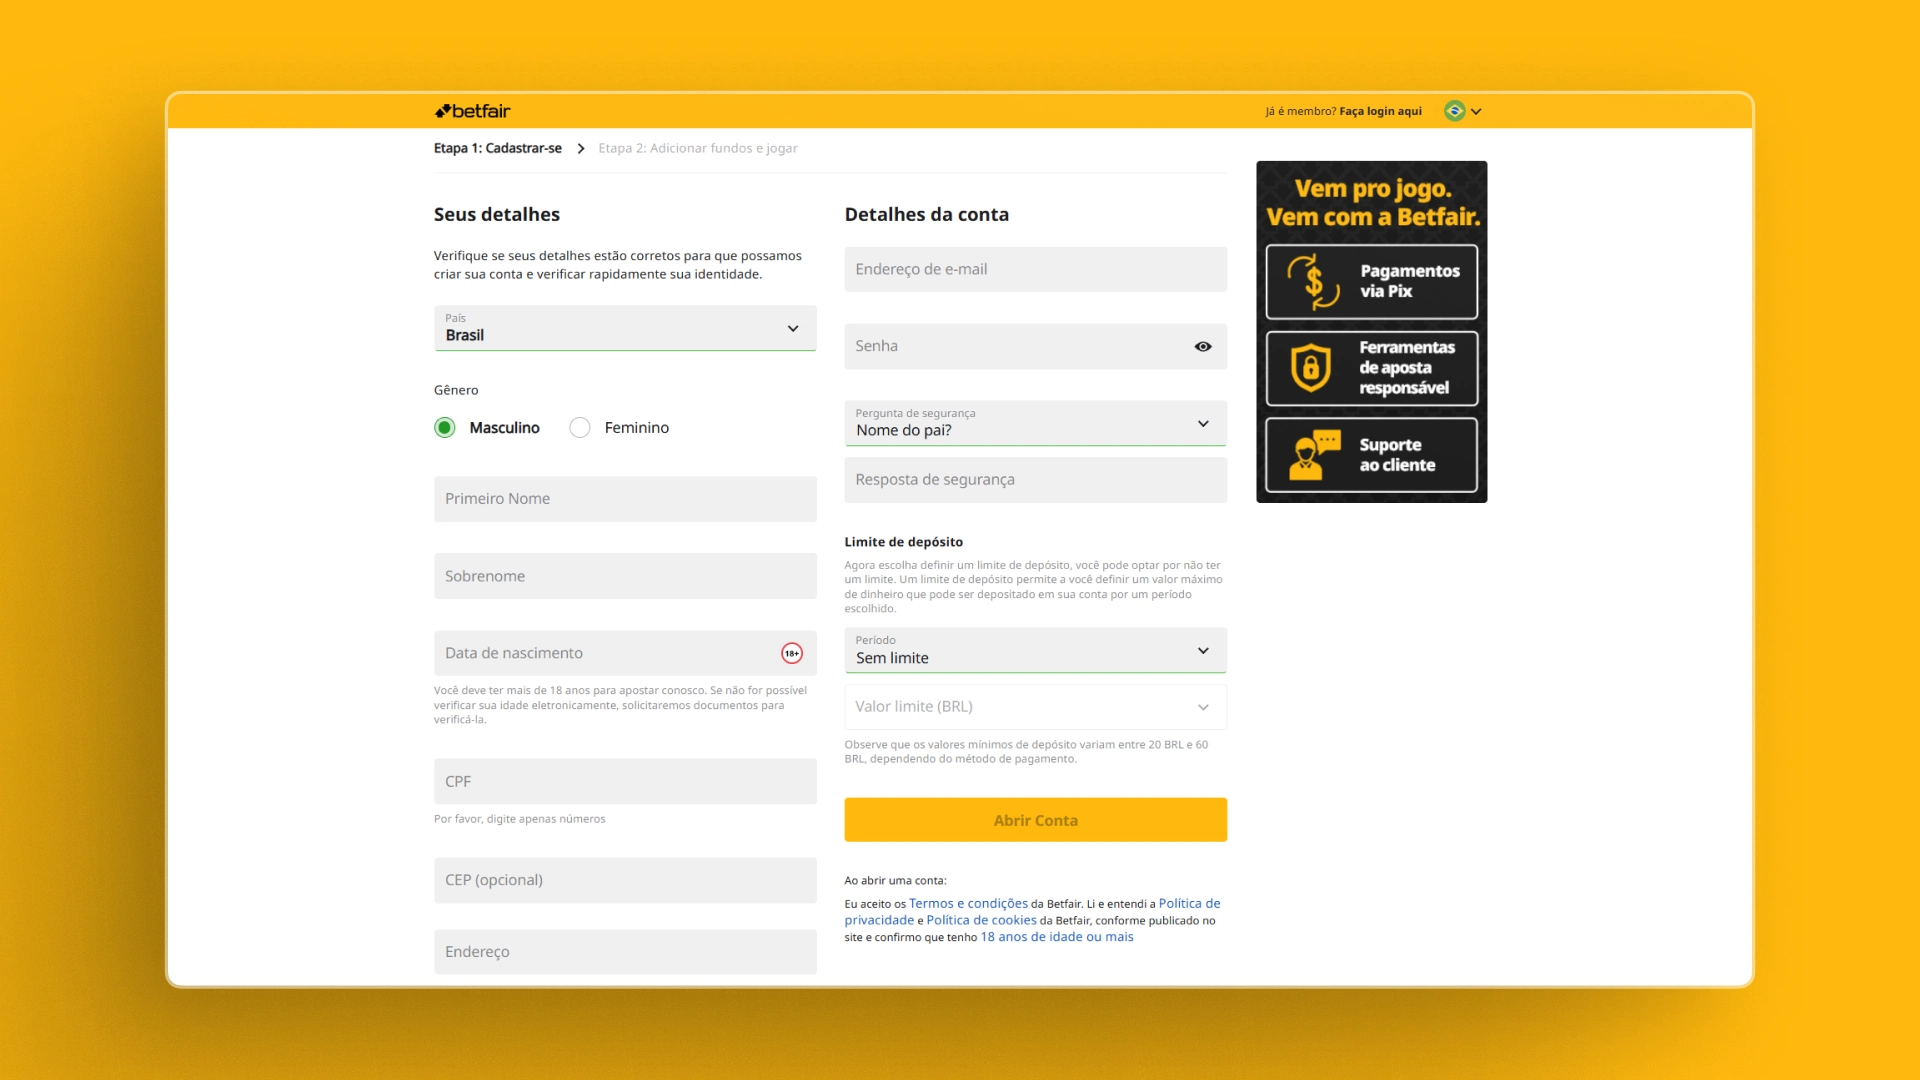The height and width of the screenshot is (1080, 1920).
Task: Click the 18 anos de idade ou mais link
Action: (x=1057, y=937)
